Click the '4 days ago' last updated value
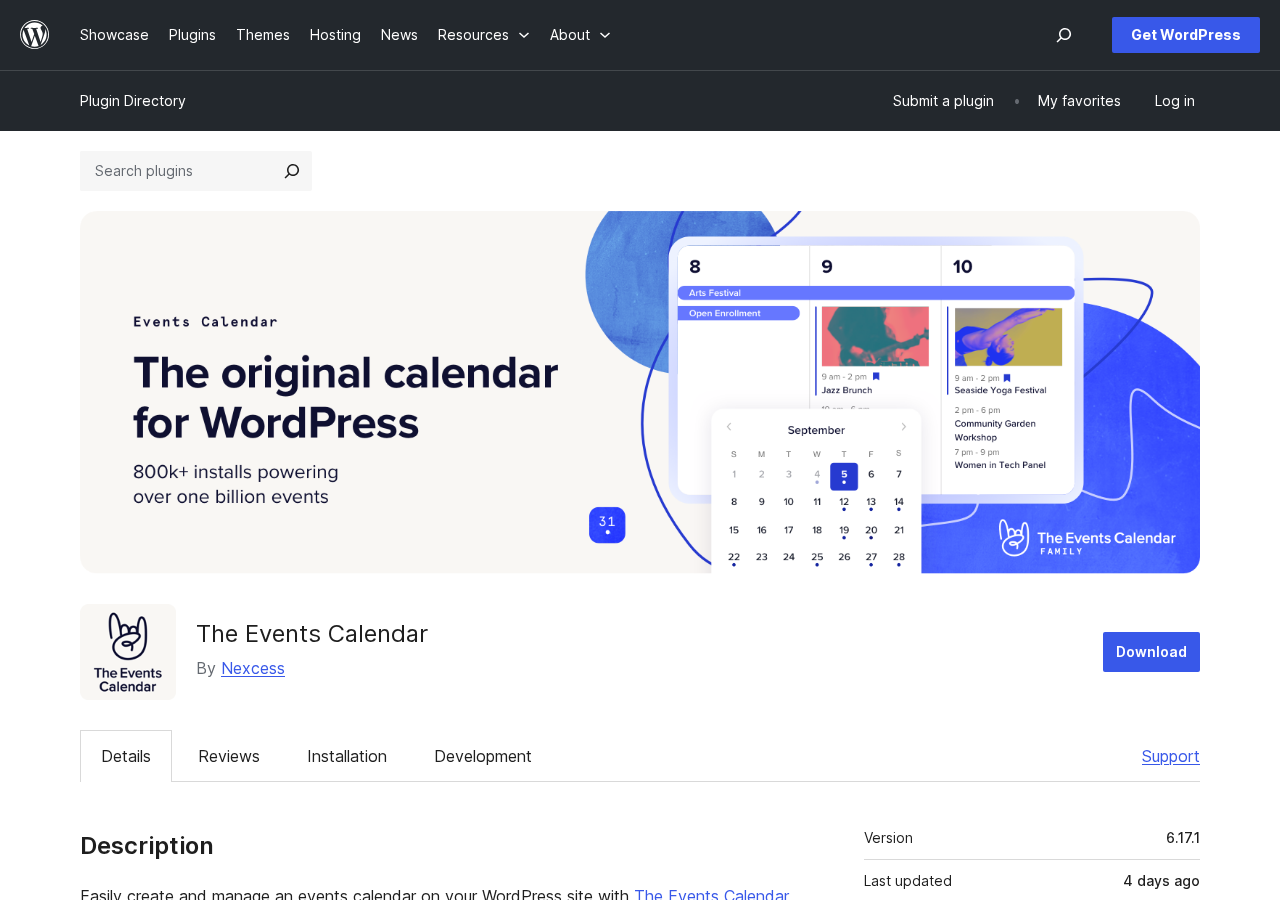1280x900 pixels. tap(1161, 881)
